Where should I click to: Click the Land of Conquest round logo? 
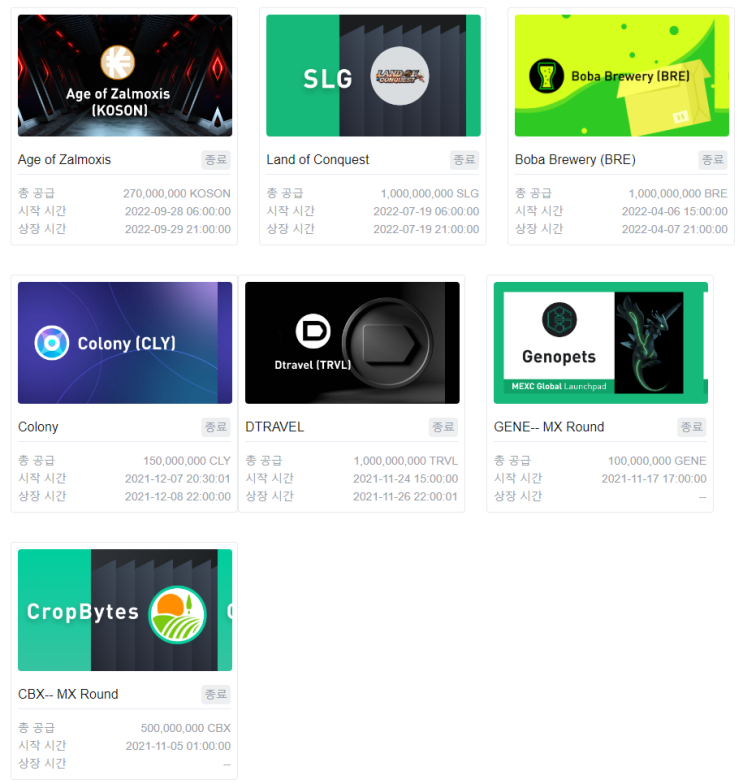click(x=400, y=76)
